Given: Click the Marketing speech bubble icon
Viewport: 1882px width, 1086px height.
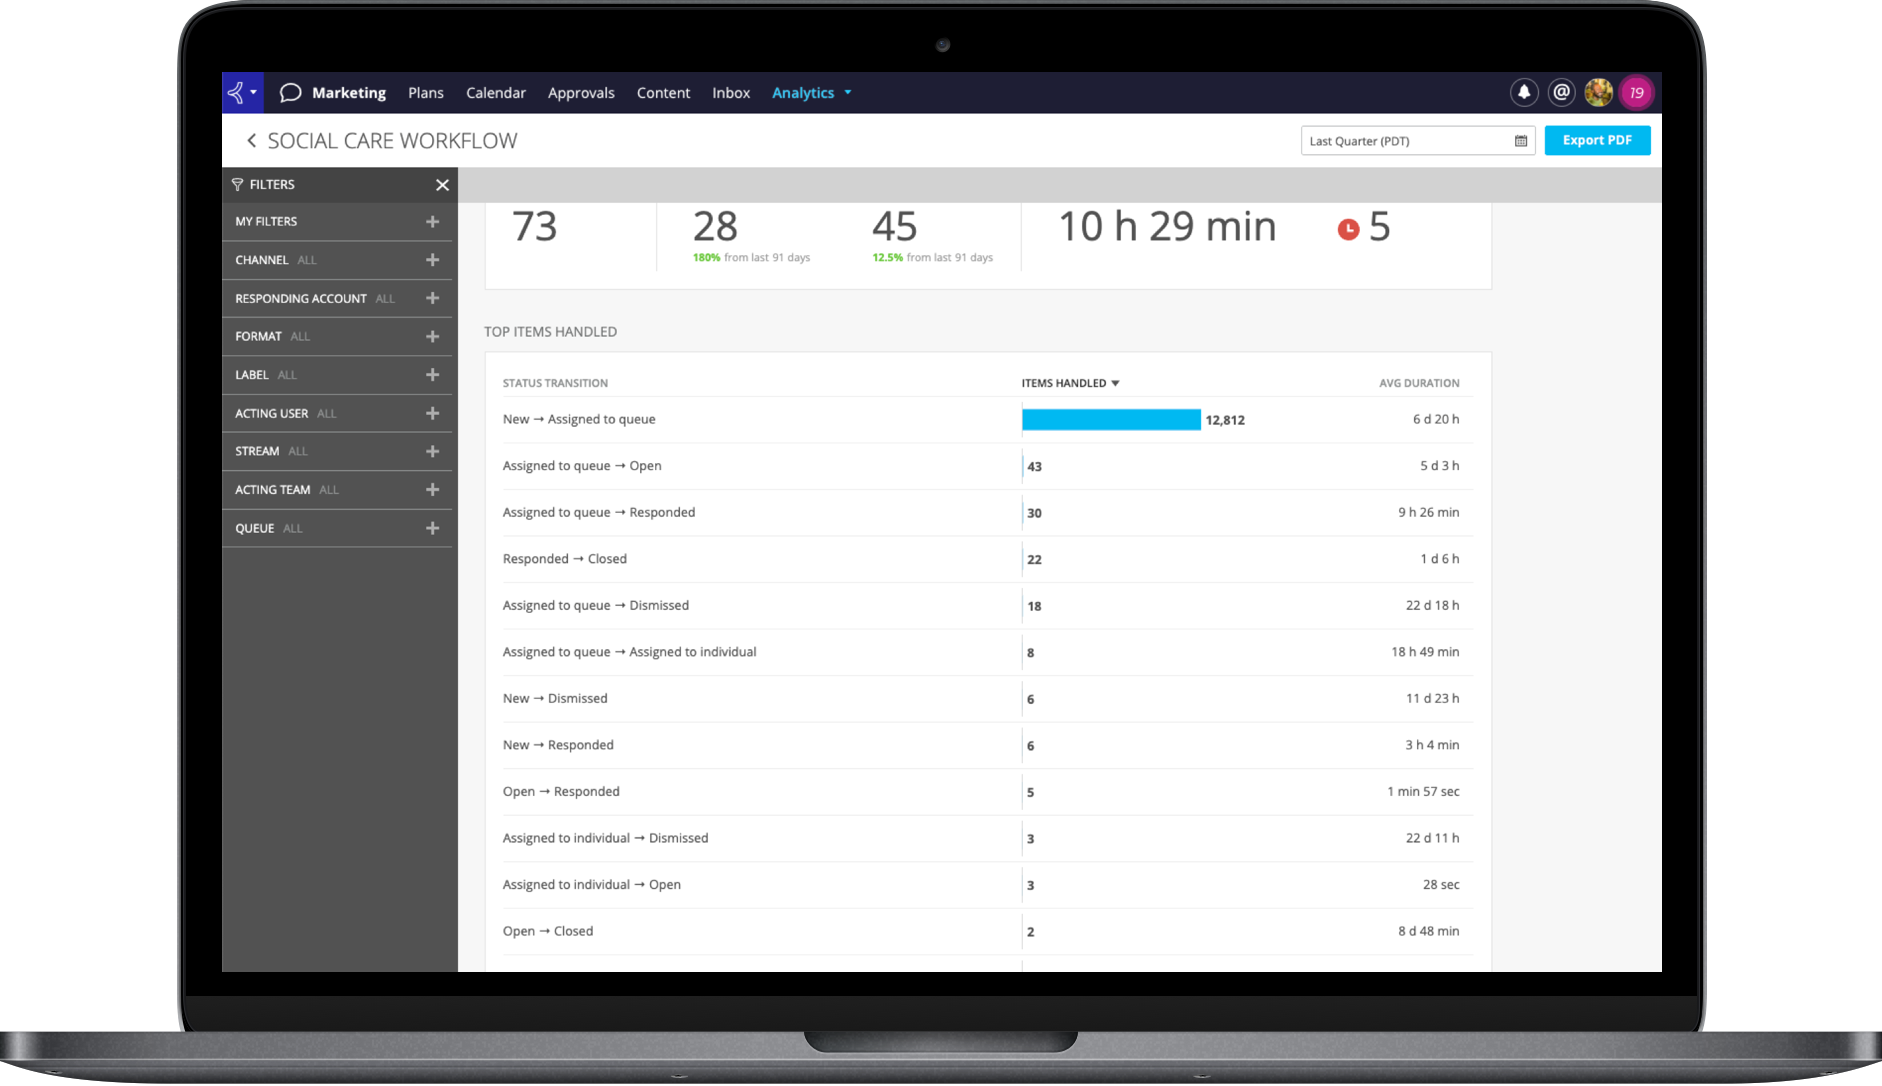Looking at the screenshot, I should coord(290,93).
